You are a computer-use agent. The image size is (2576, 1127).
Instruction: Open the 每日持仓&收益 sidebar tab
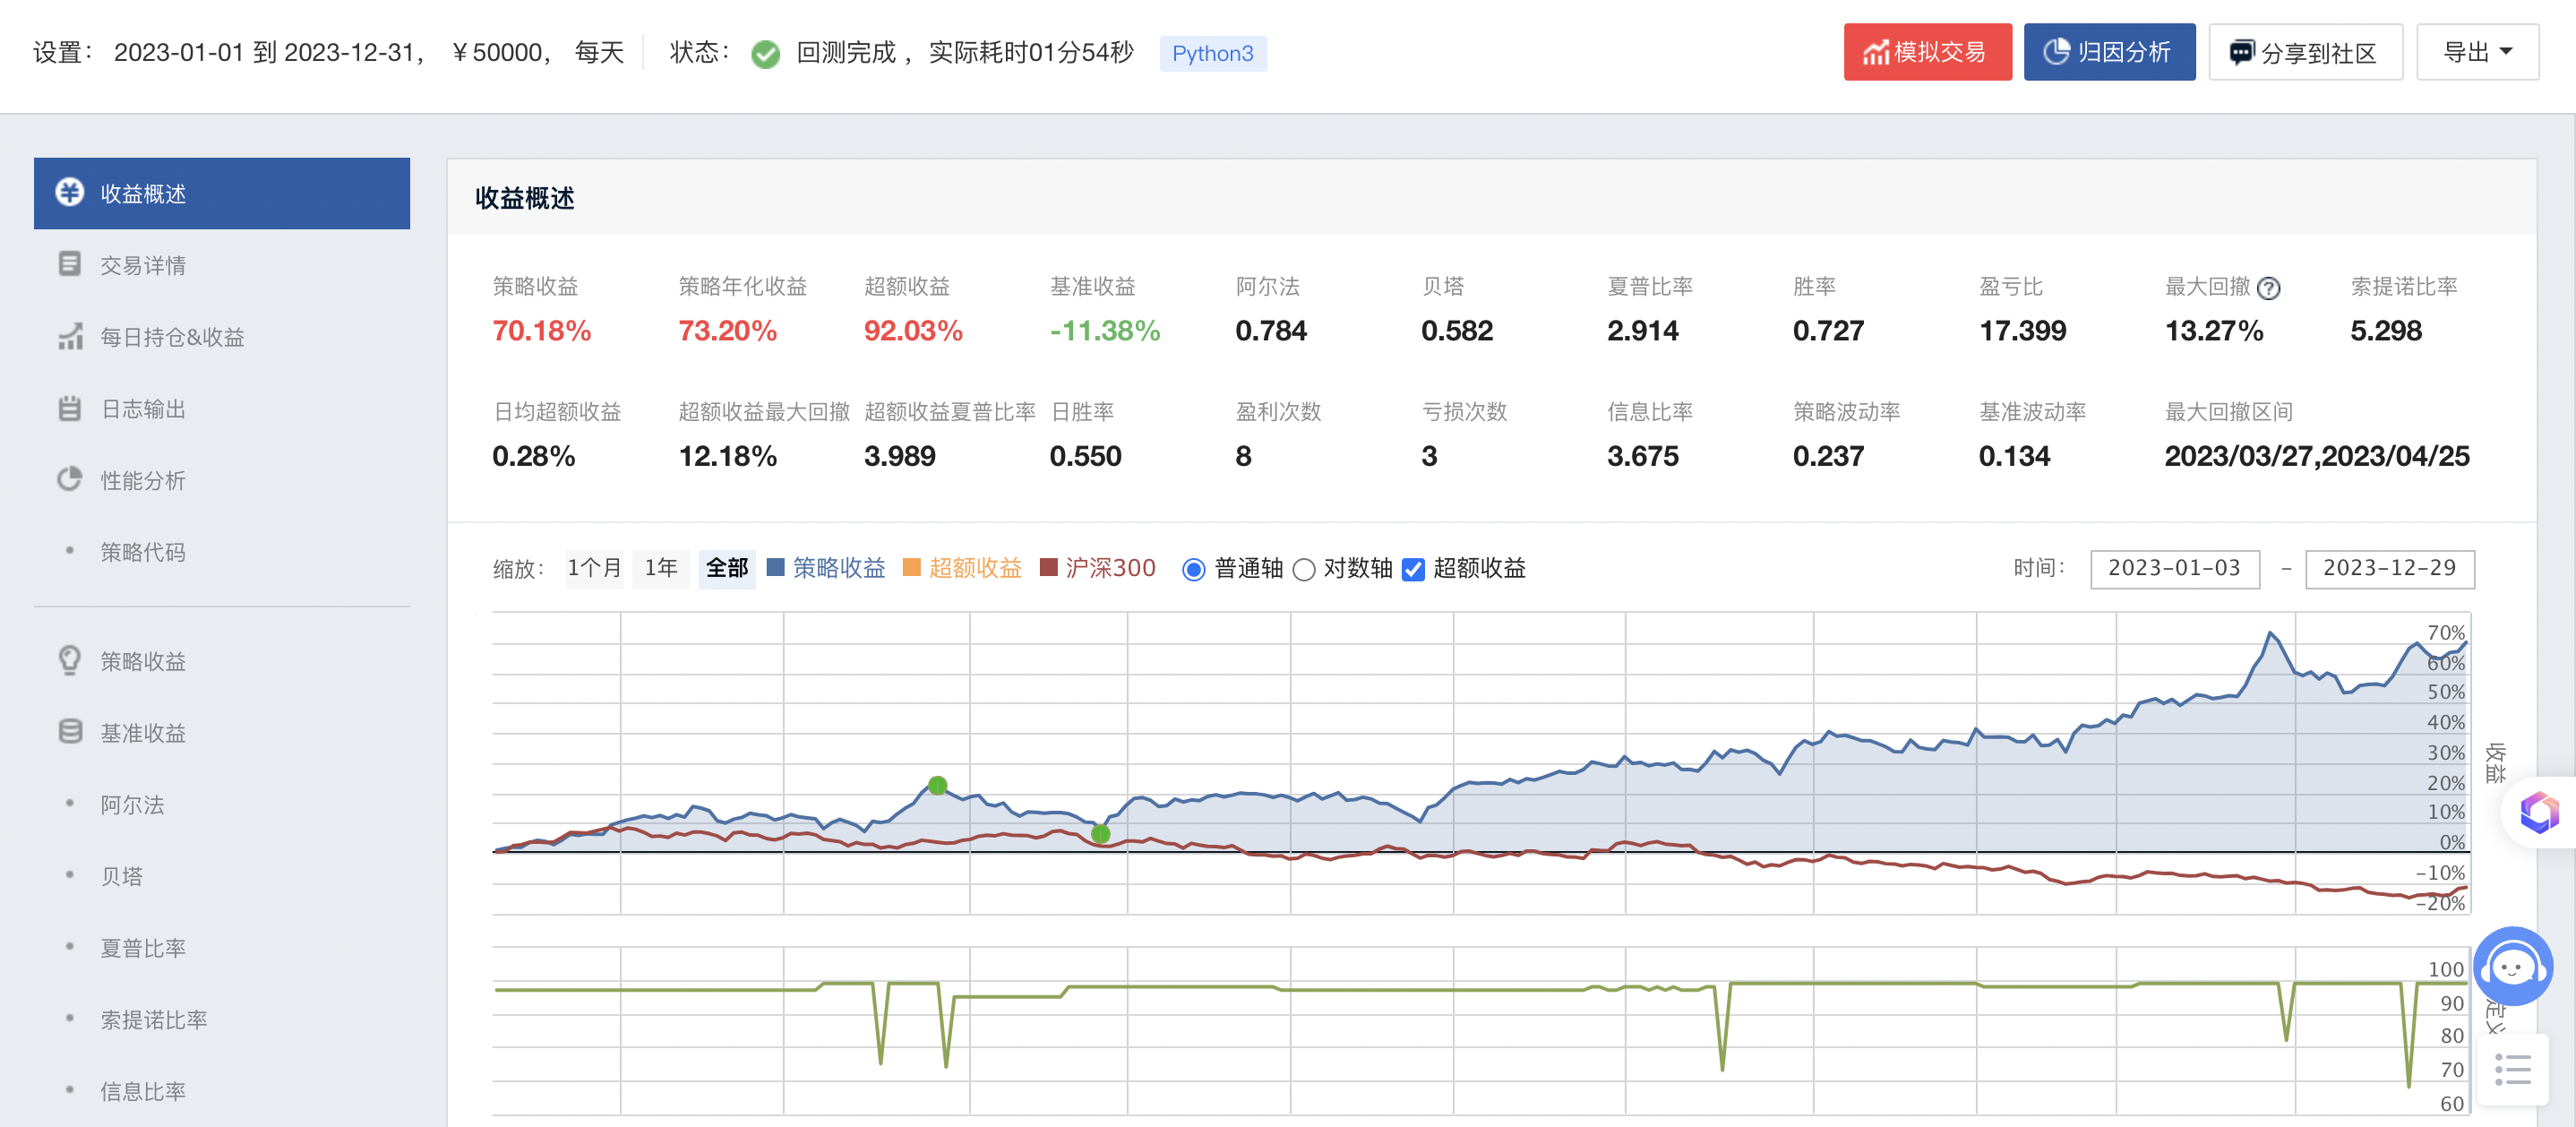pos(221,337)
